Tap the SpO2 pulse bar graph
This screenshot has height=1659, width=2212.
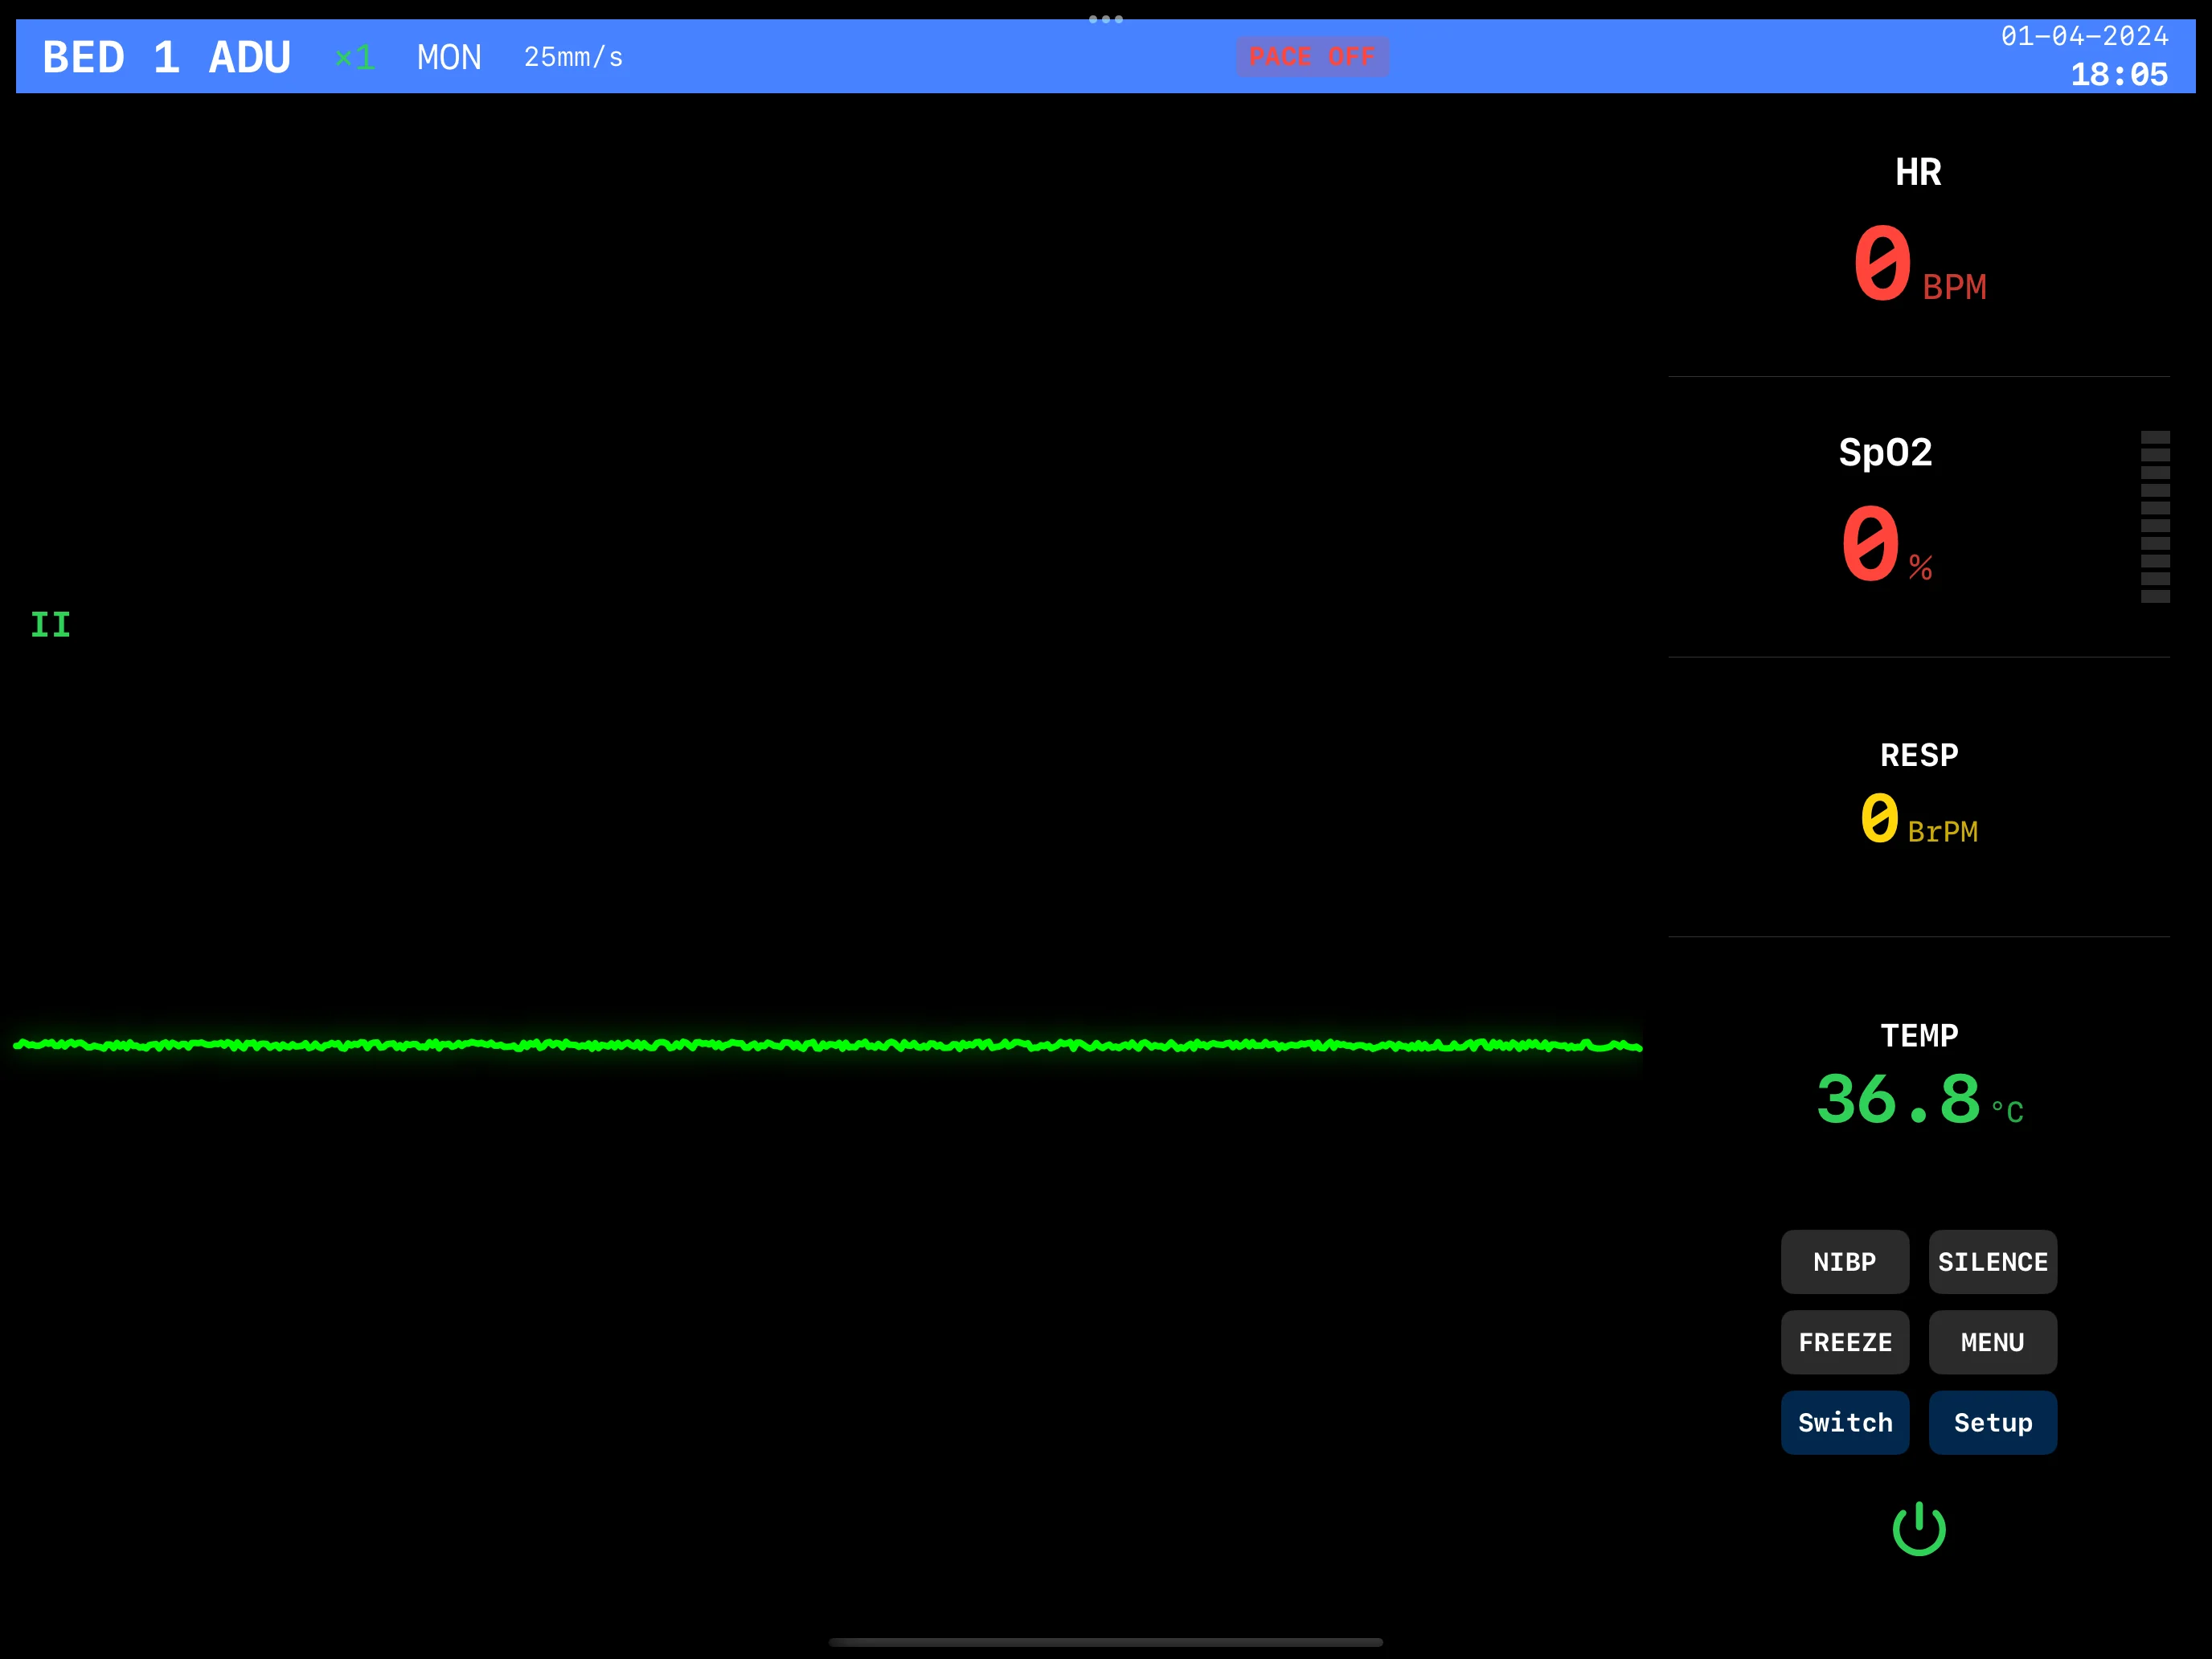click(x=2155, y=517)
